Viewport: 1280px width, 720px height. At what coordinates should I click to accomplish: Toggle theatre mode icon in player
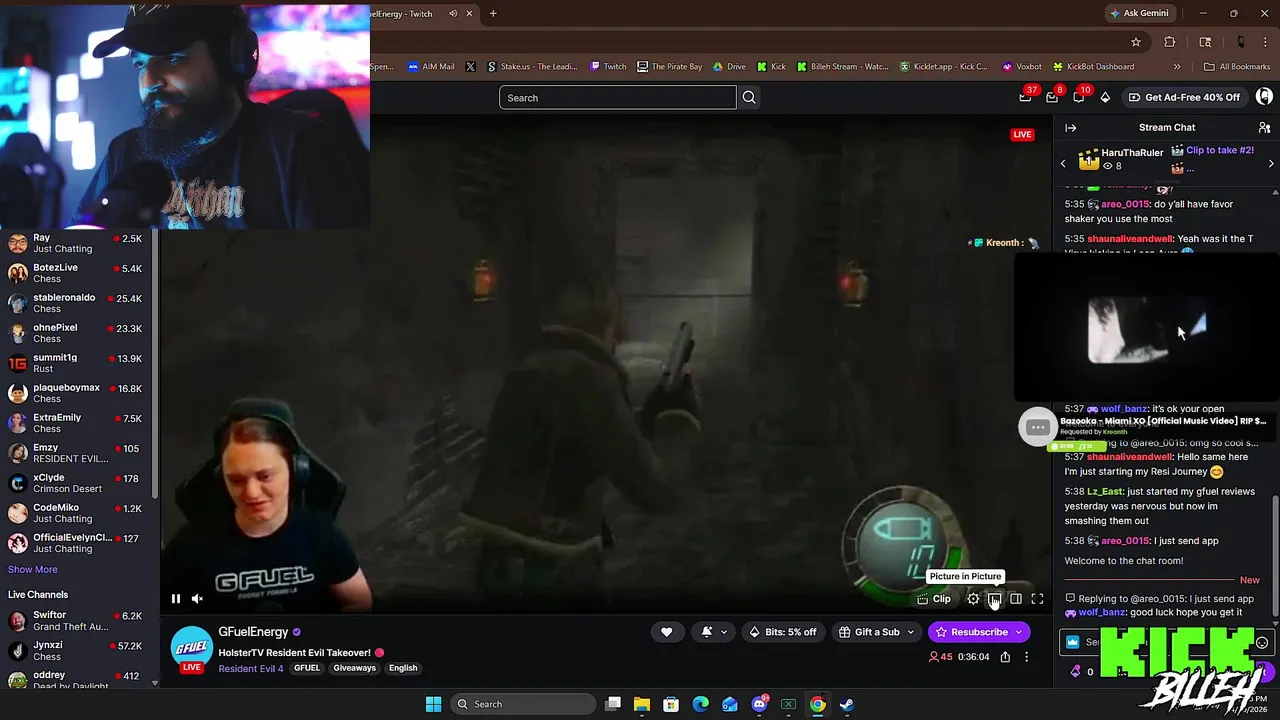1016,599
